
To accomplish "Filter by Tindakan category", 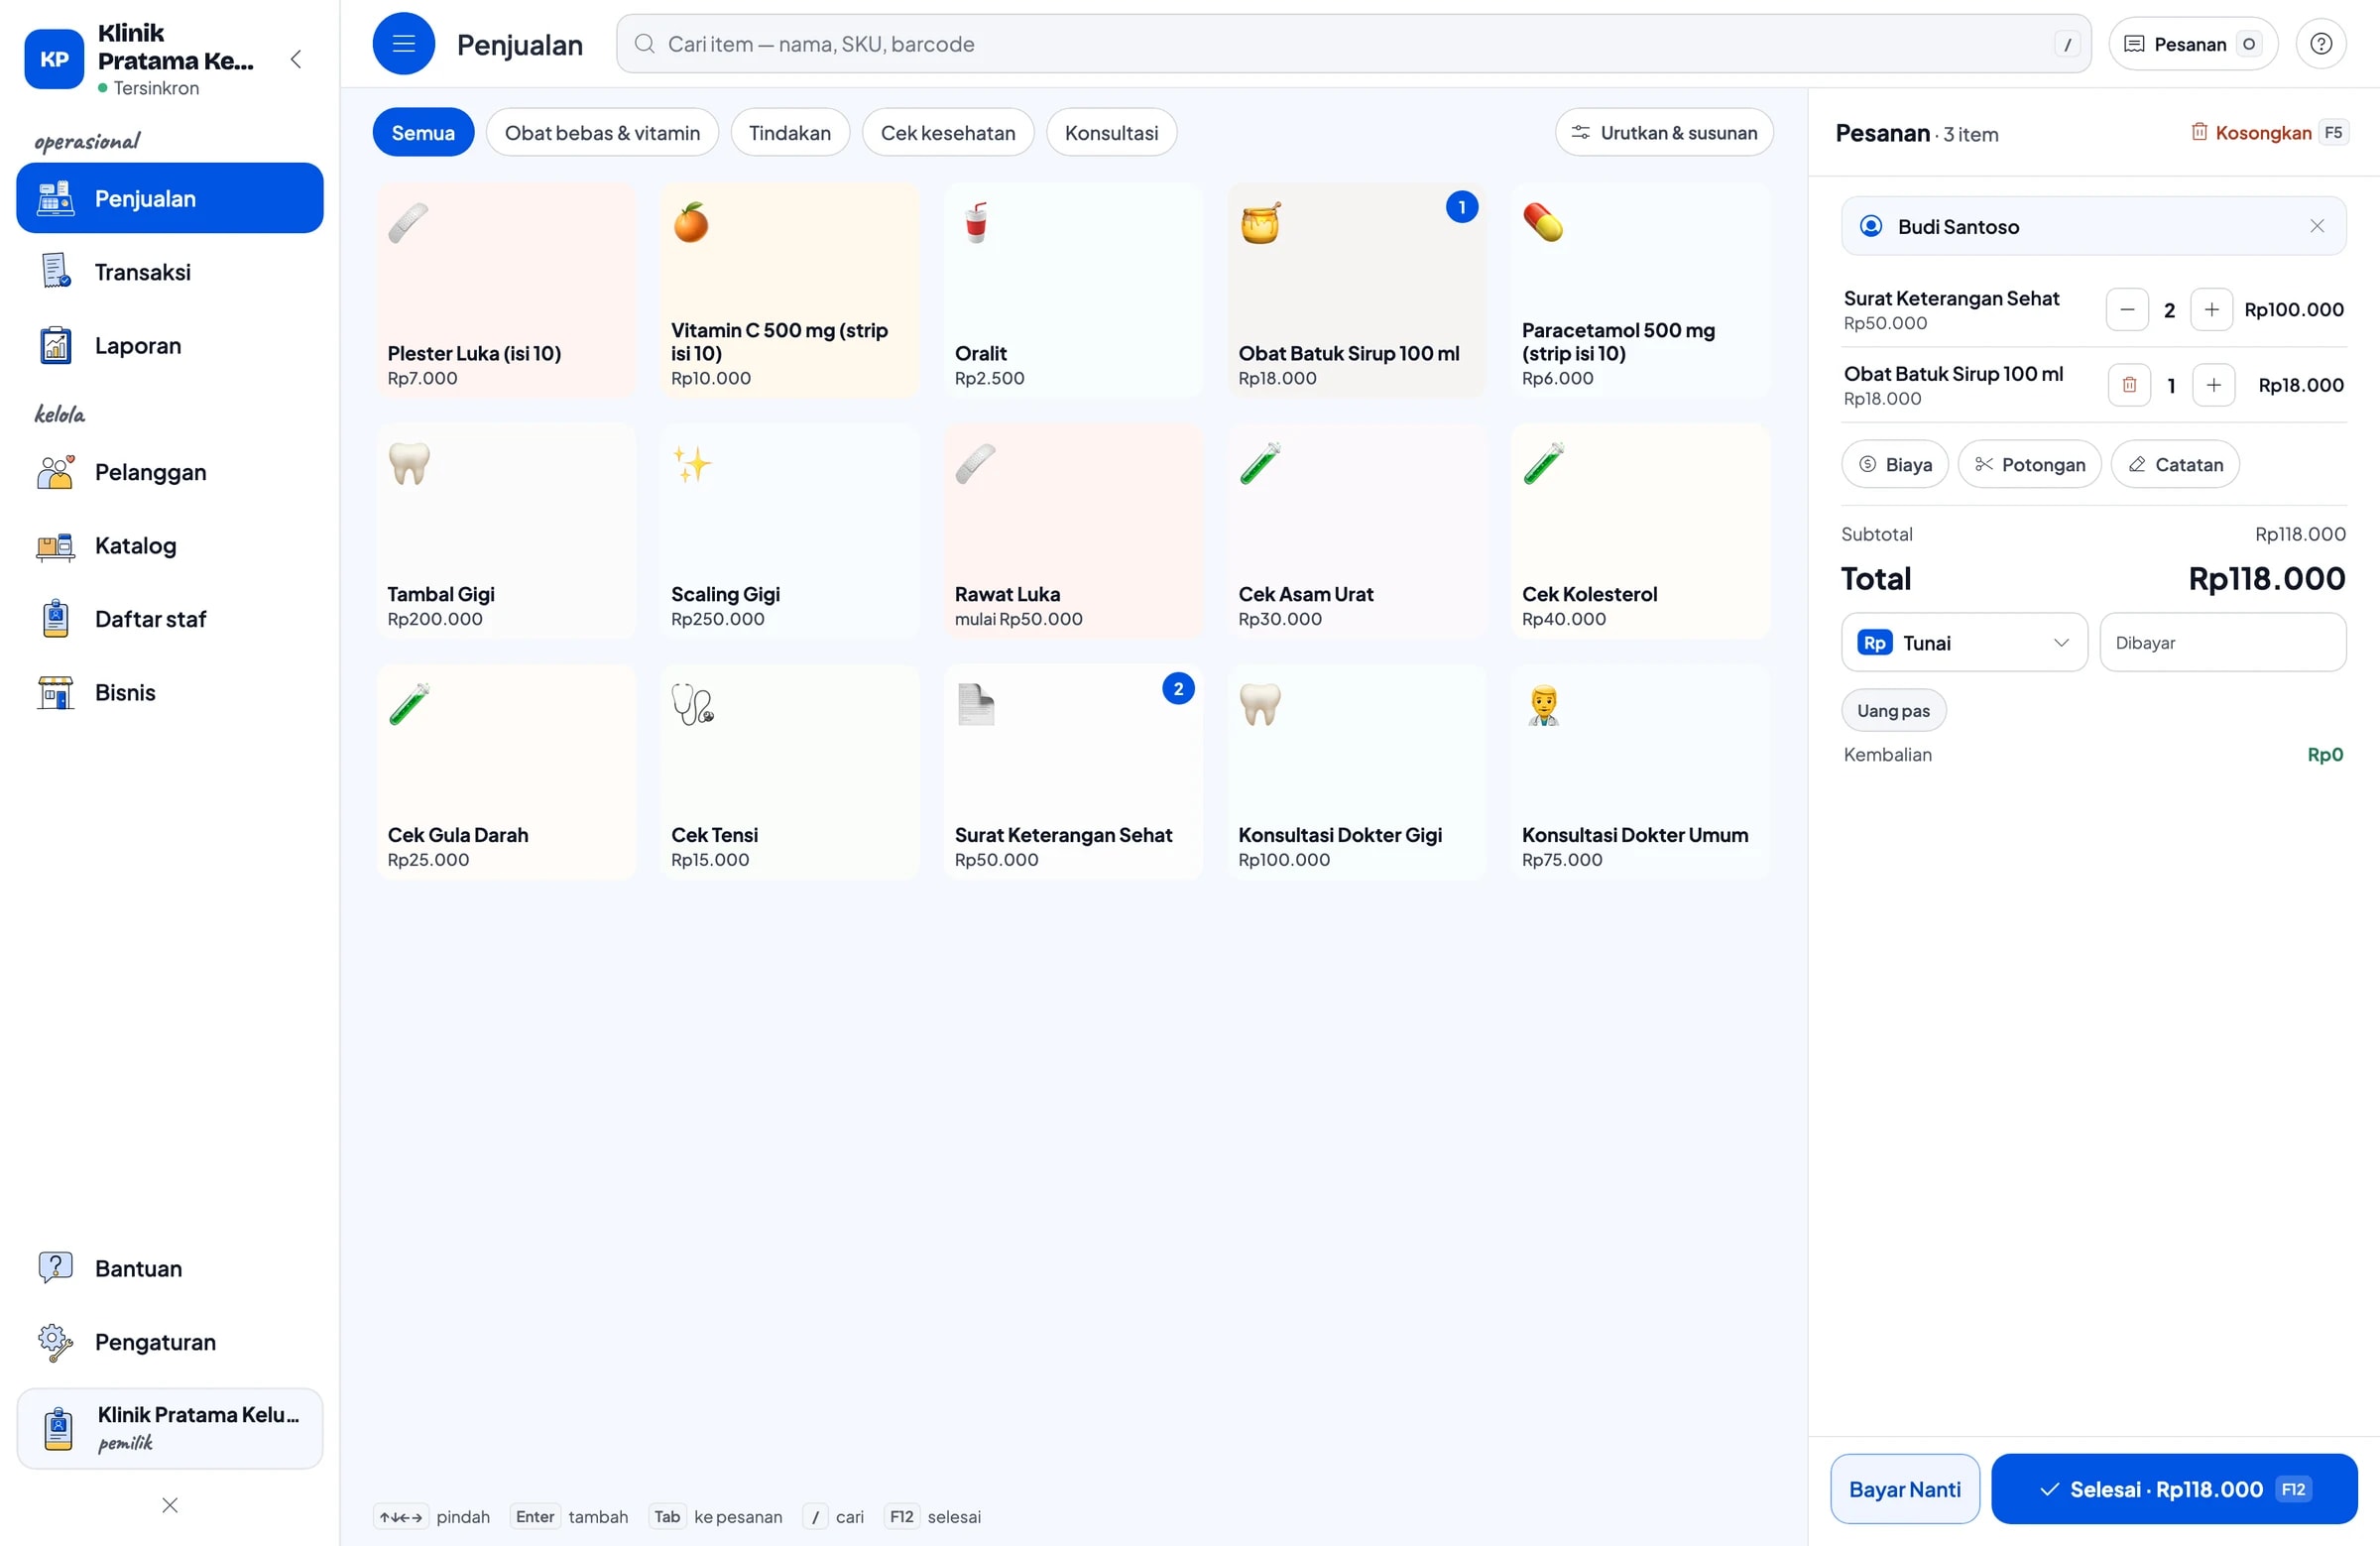I will click(790, 133).
